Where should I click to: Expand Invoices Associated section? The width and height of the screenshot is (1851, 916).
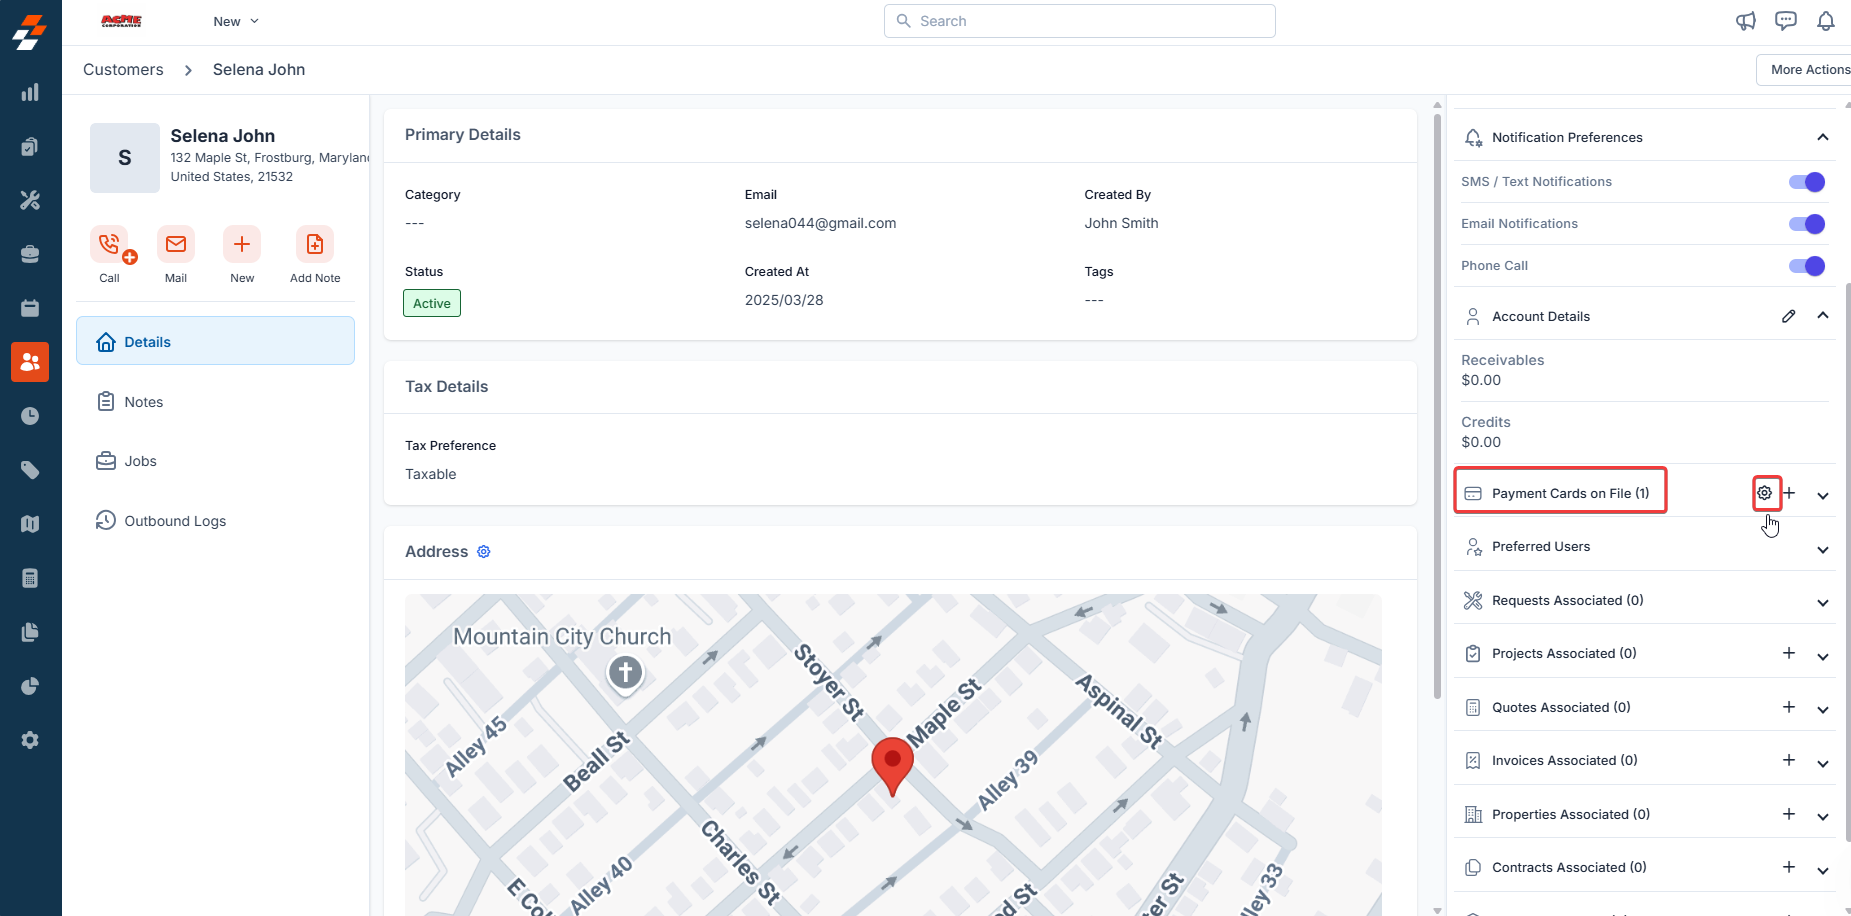click(x=1823, y=763)
